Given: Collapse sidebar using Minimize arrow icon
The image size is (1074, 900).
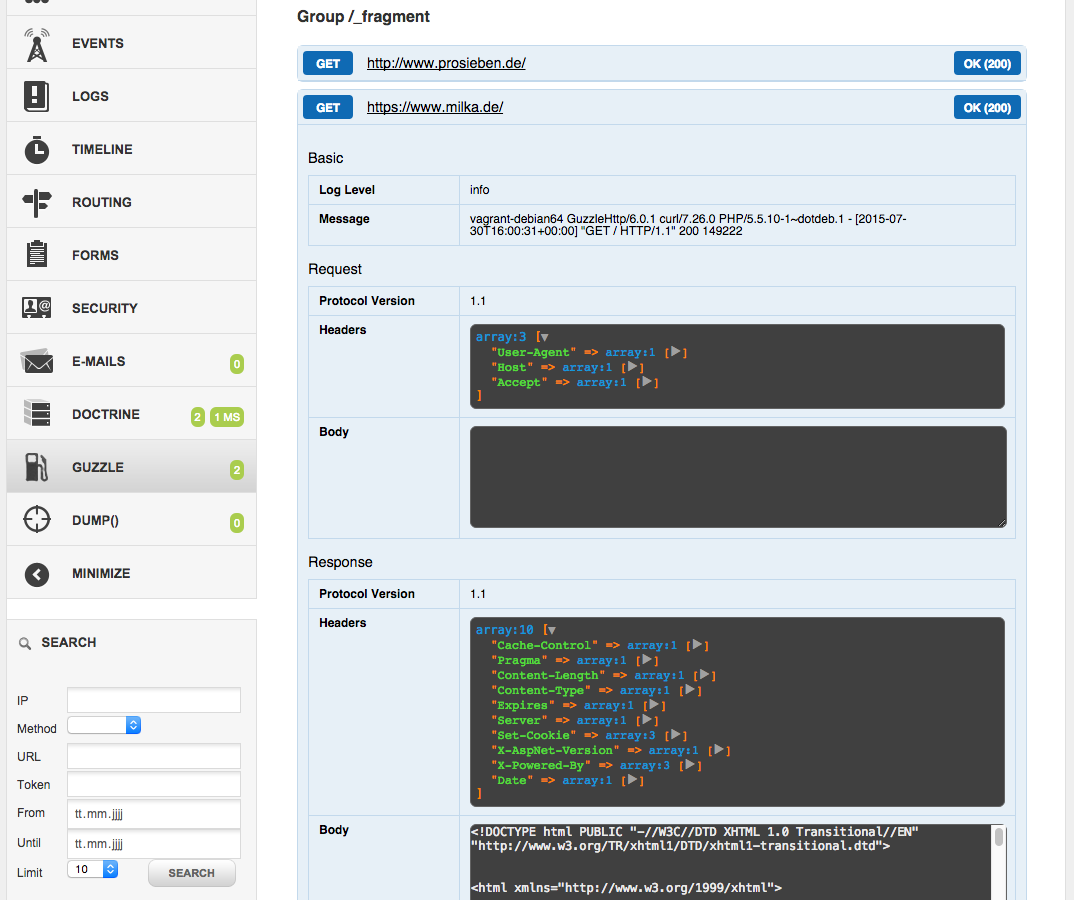Looking at the screenshot, I should pyautogui.click(x=37, y=574).
